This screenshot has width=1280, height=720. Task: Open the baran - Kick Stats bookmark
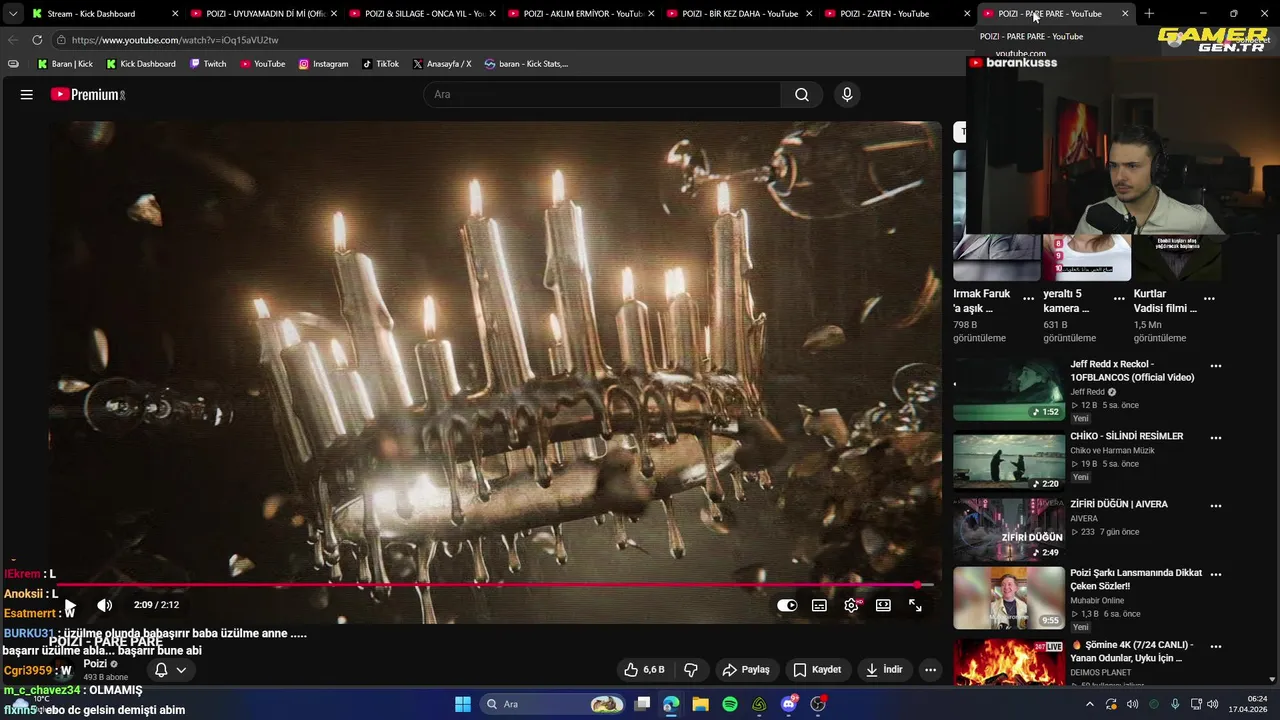(526, 64)
